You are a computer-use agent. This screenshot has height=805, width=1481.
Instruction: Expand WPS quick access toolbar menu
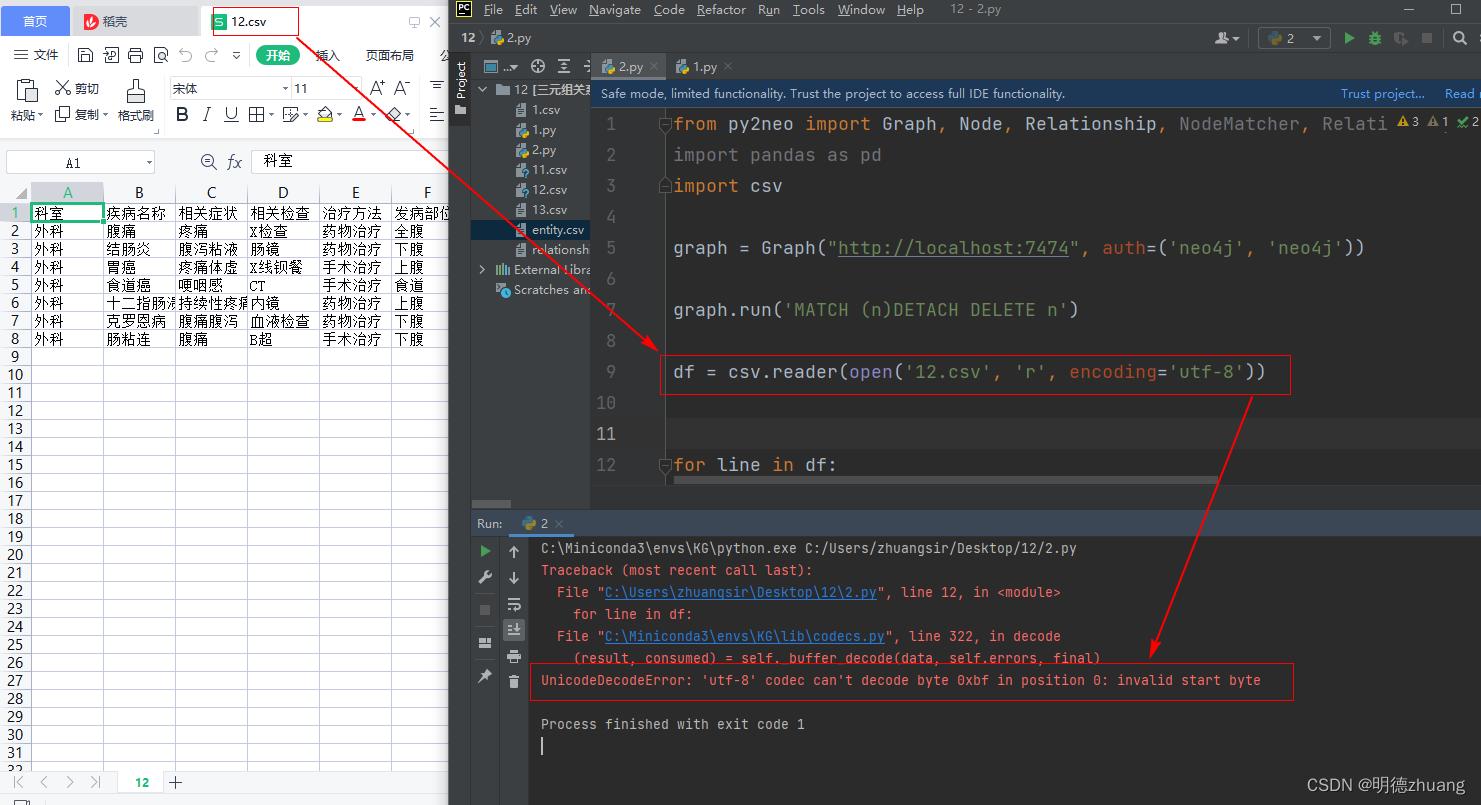[239, 55]
